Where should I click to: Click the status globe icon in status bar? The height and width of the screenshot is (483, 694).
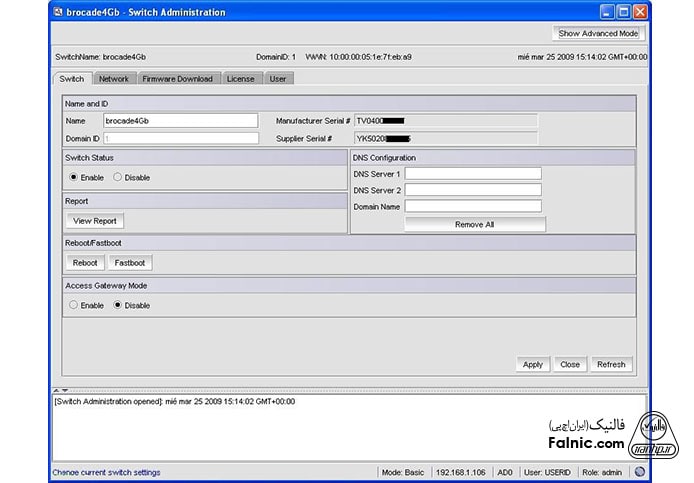coord(639,472)
